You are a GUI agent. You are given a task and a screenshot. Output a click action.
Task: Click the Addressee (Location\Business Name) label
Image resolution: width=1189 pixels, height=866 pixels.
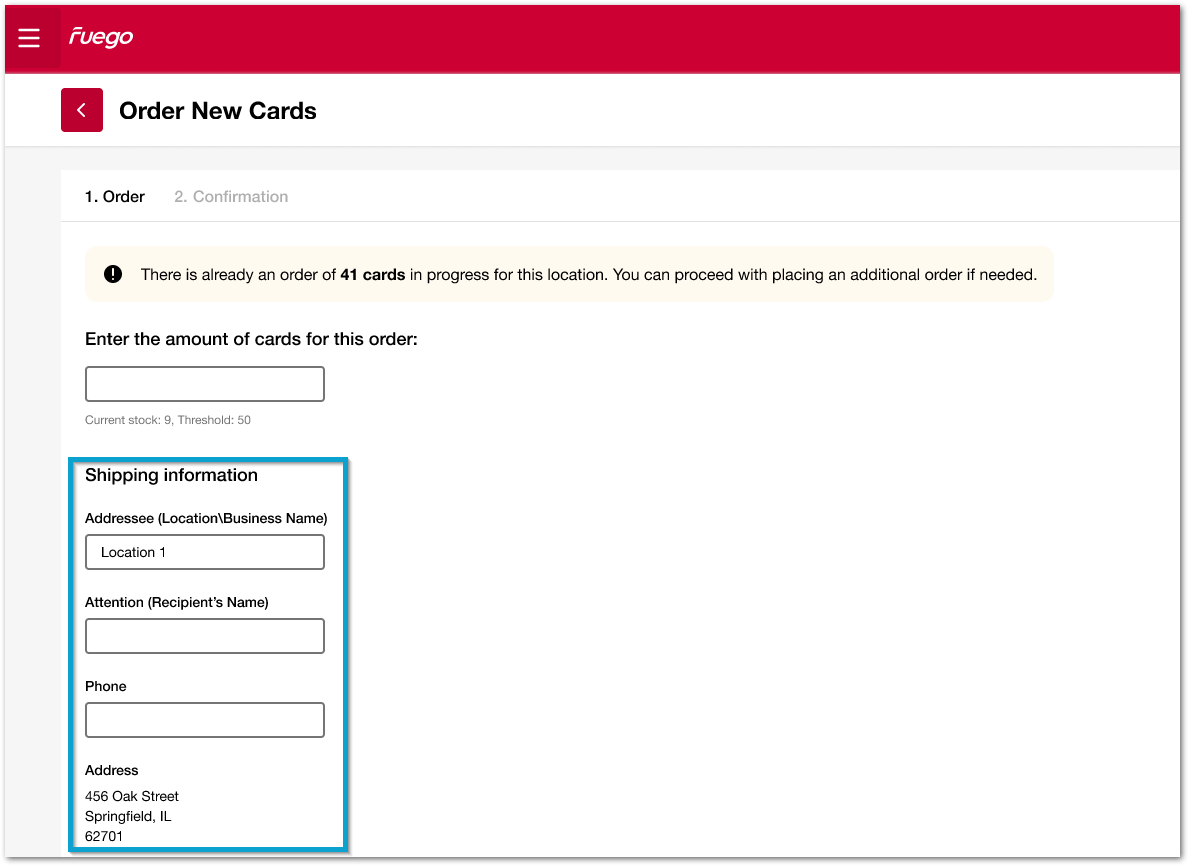pyautogui.click(x=206, y=518)
